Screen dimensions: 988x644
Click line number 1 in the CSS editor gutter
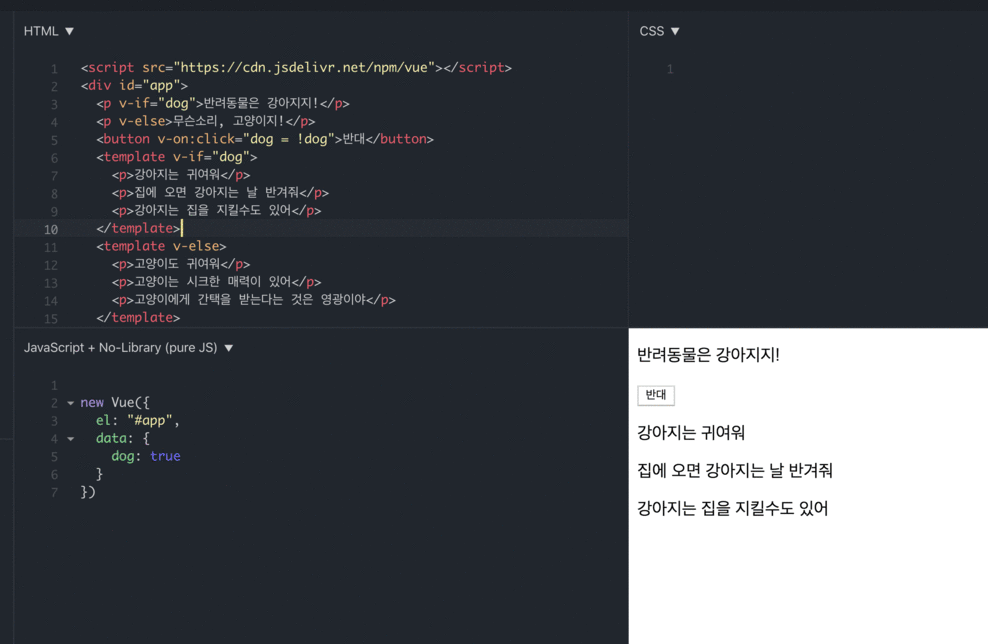[669, 69]
